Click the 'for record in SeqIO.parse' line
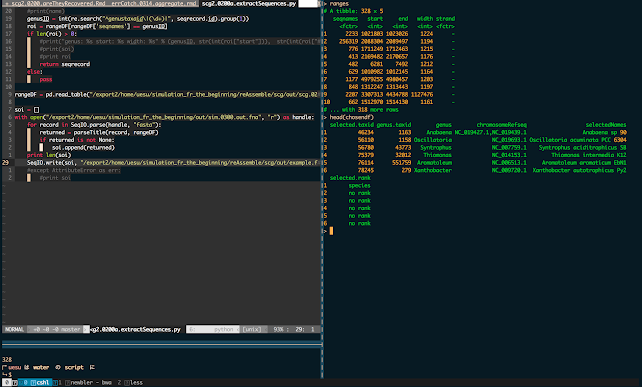The width and height of the screenshot is (642, 387). (x=94, y=125)
